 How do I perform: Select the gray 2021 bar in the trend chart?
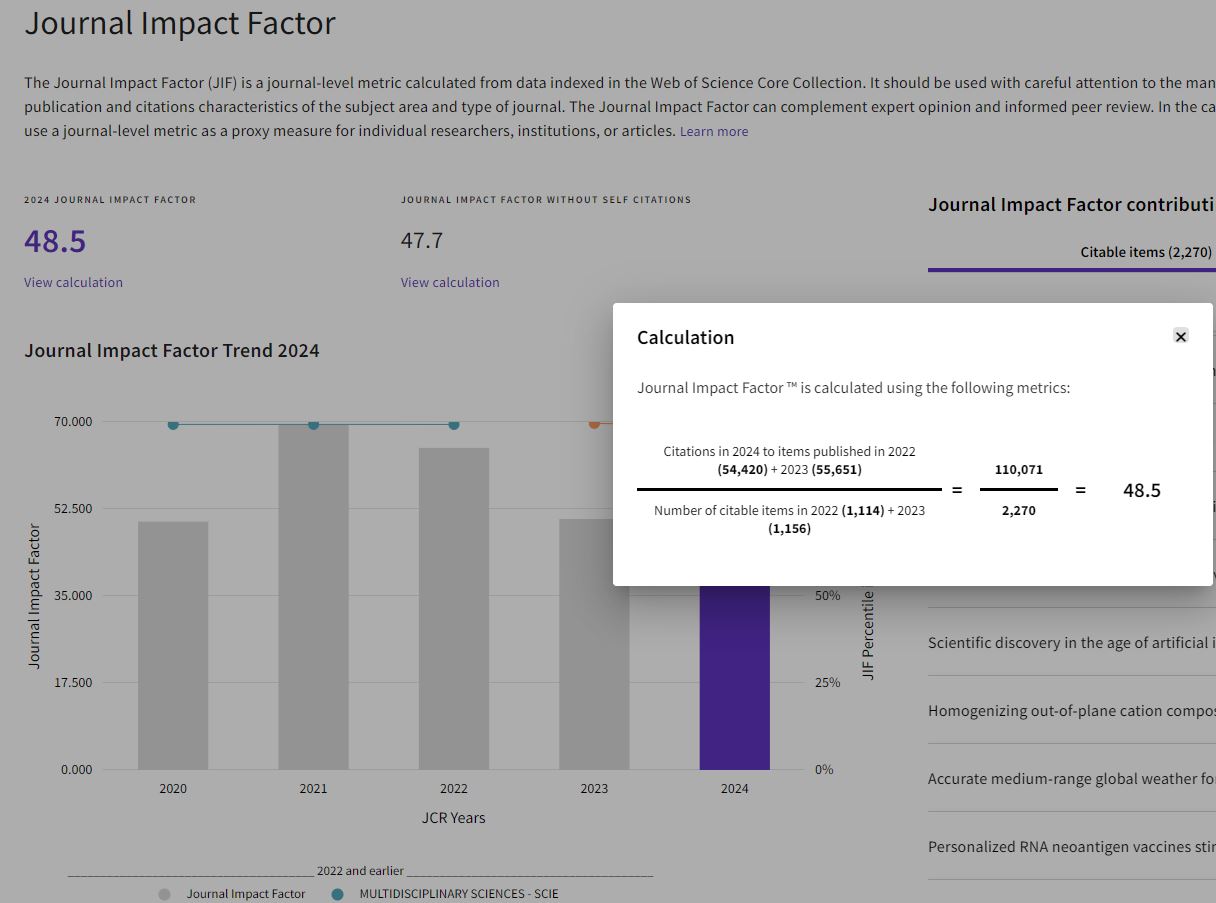pyautogui.click(x=313, y=597)
